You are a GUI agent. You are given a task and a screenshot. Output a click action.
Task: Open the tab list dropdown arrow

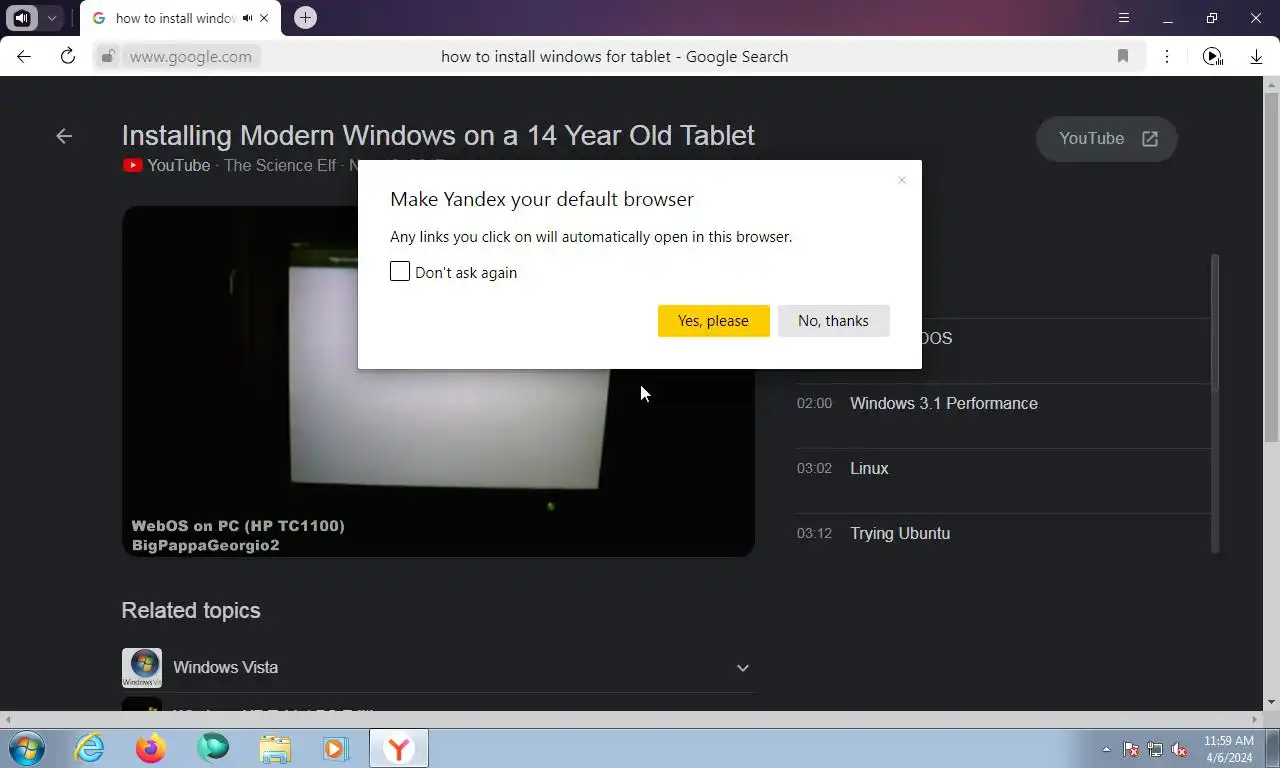tap(51, 18)
